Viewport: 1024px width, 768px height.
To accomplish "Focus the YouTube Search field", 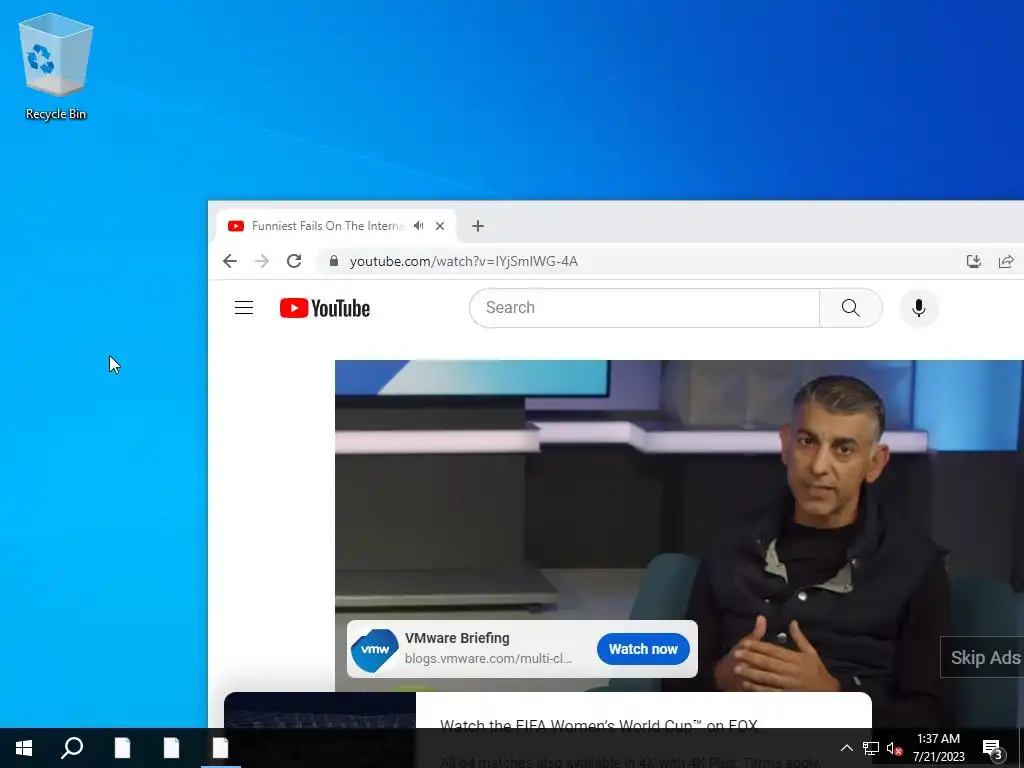I will 644,308.
